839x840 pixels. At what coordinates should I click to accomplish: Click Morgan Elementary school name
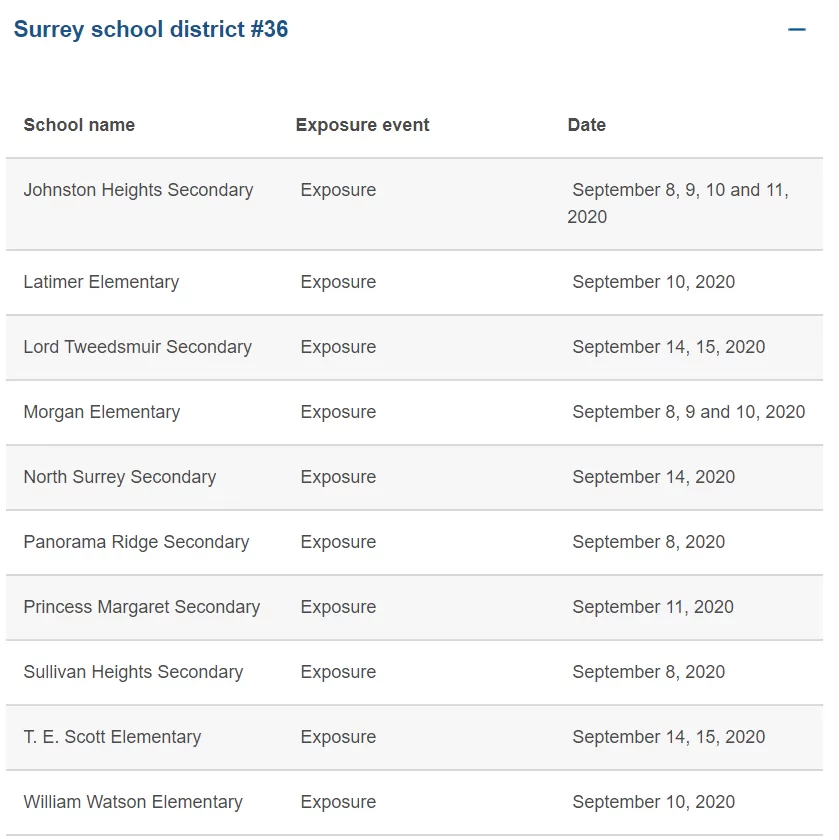coord(102,412)
